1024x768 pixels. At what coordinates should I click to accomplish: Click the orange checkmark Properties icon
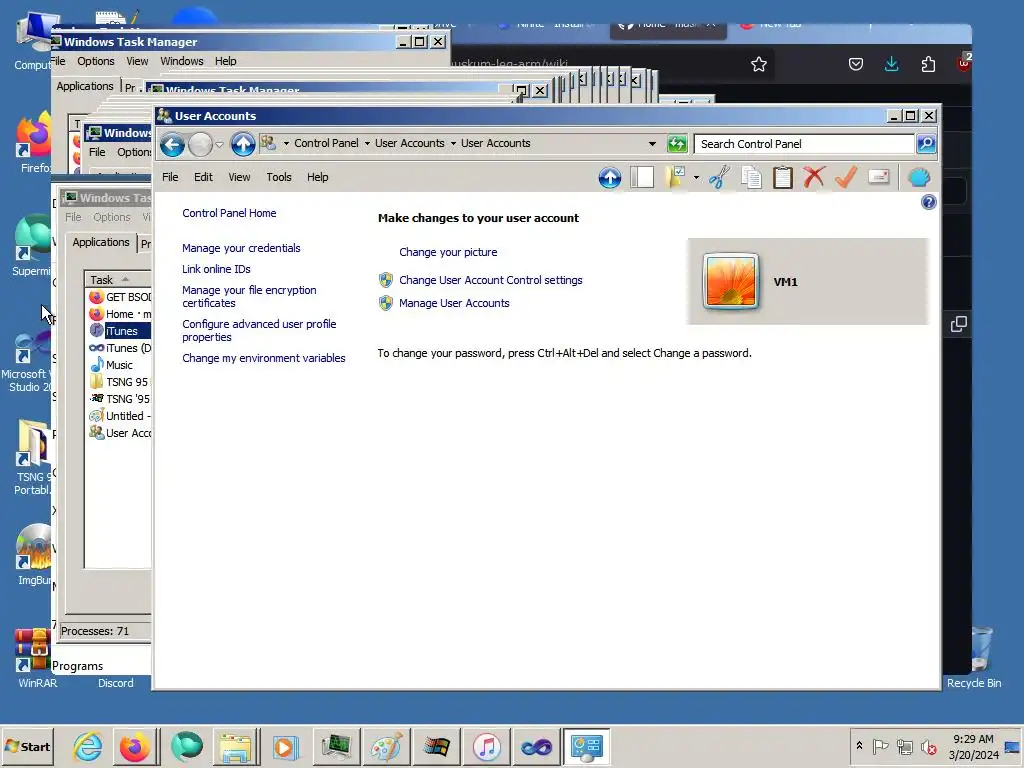coord(846,177)
